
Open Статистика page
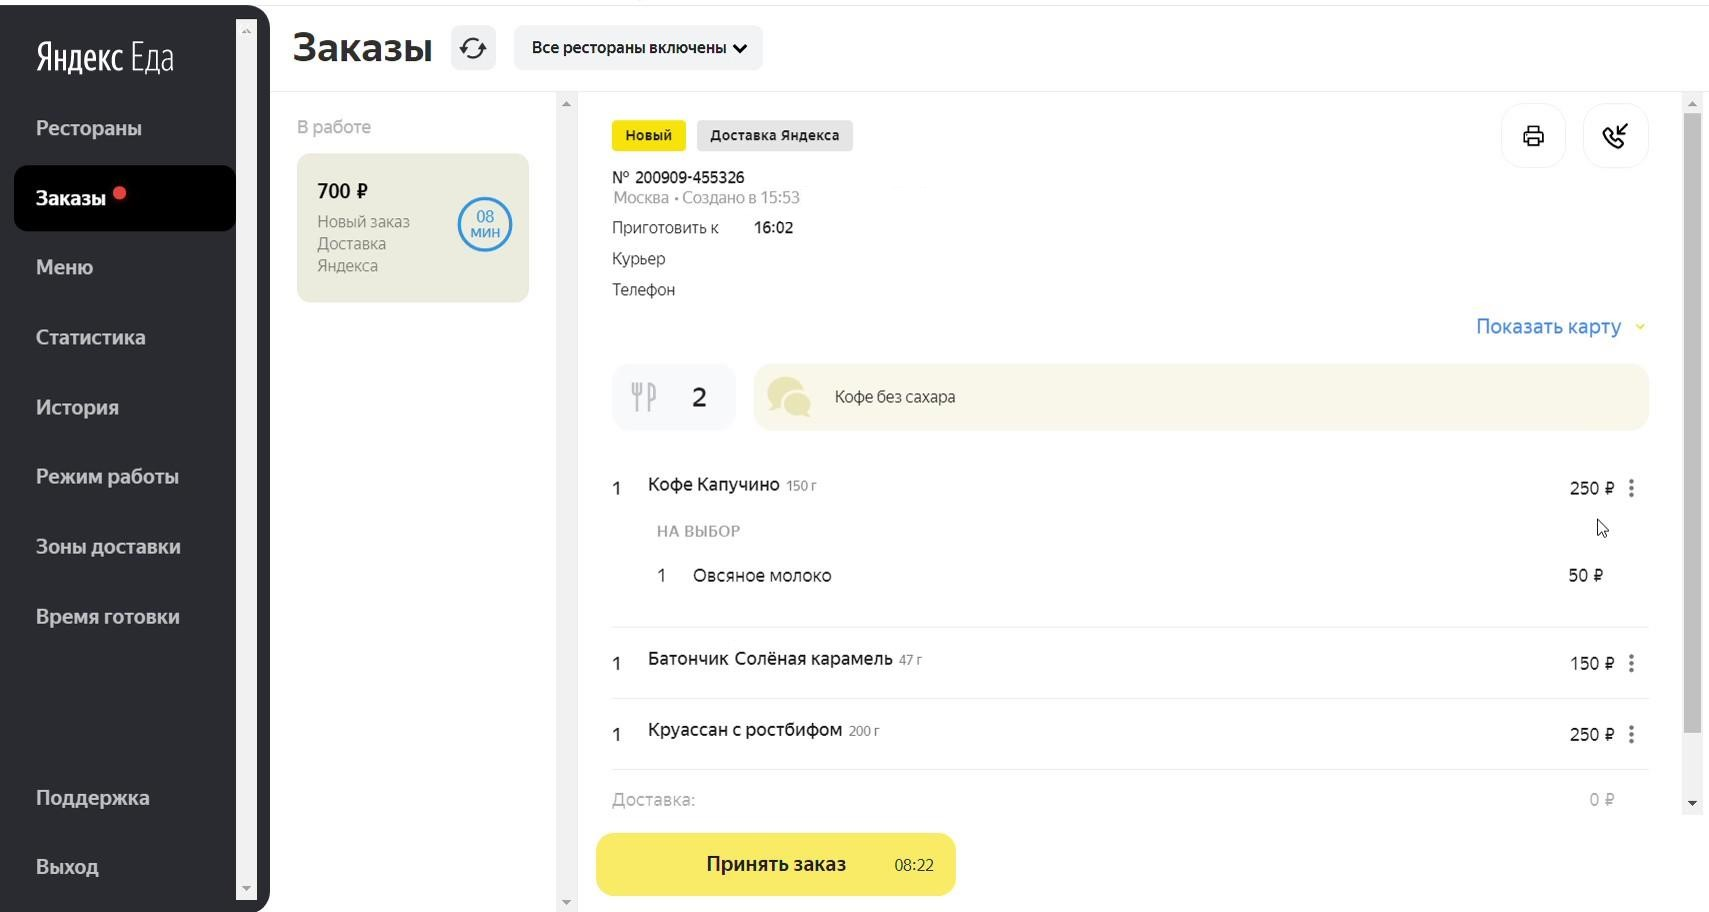click(x=91, y=337)
